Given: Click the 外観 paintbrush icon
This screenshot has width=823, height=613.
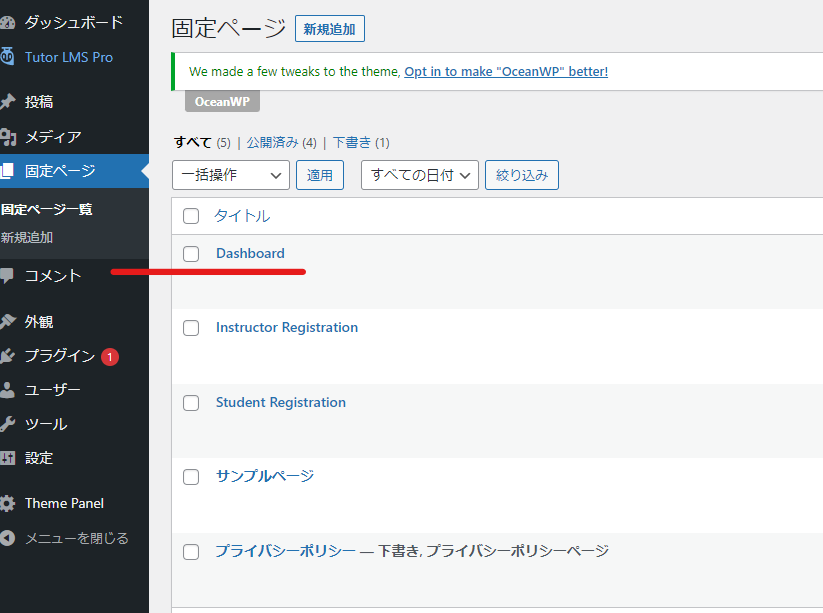Looking at the screenshot, I should tap(7, 322).
